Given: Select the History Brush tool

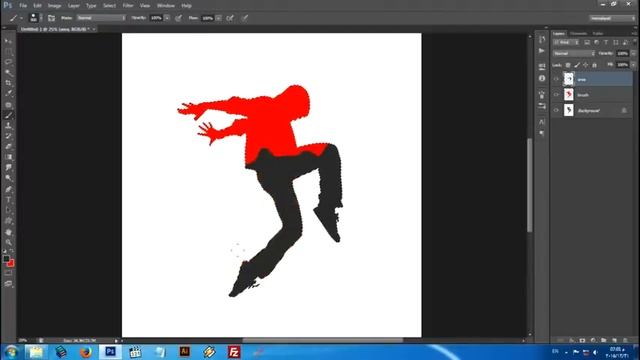Looking at the screenshot, I should pos(8,136).
